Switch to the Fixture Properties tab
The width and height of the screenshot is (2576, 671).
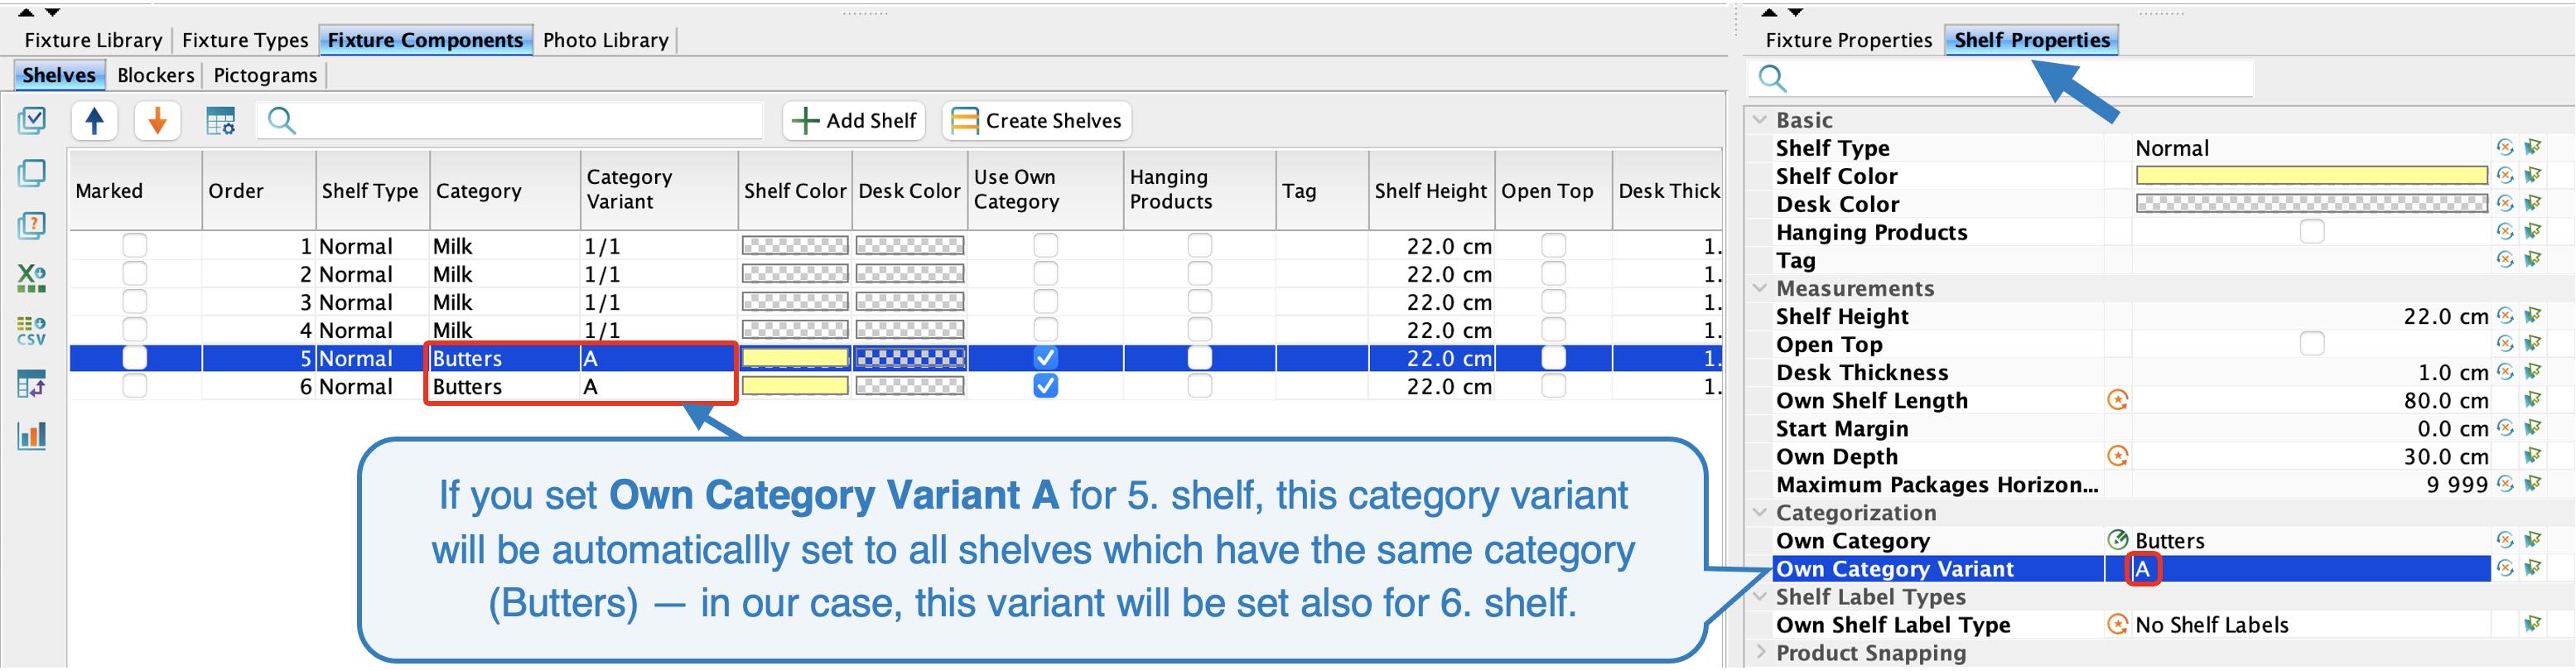1848,40
